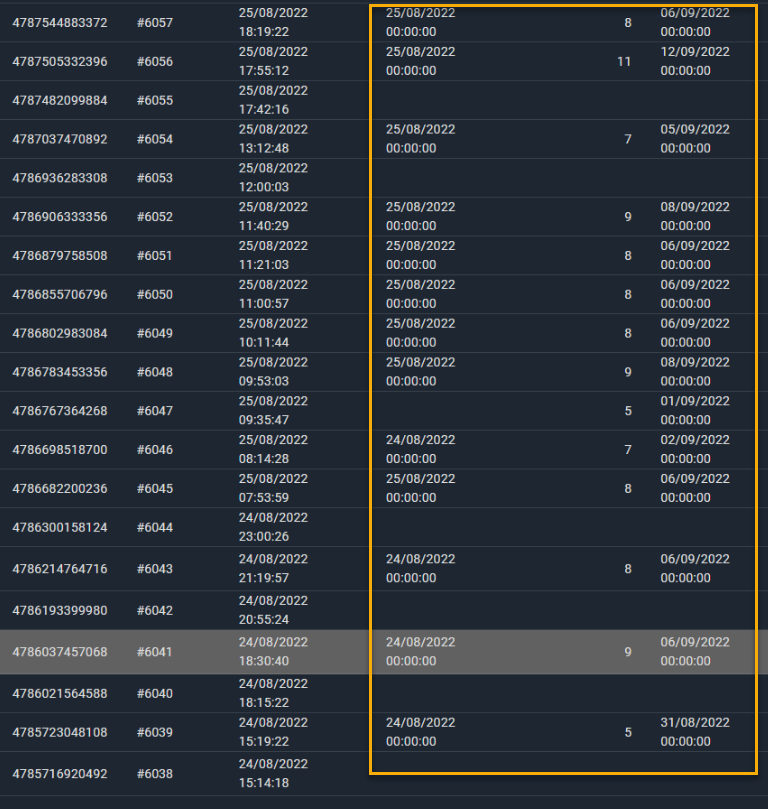Screen dimensions: 768x809
Task: Open order #6056 in the list
Action: coord(154,61)
